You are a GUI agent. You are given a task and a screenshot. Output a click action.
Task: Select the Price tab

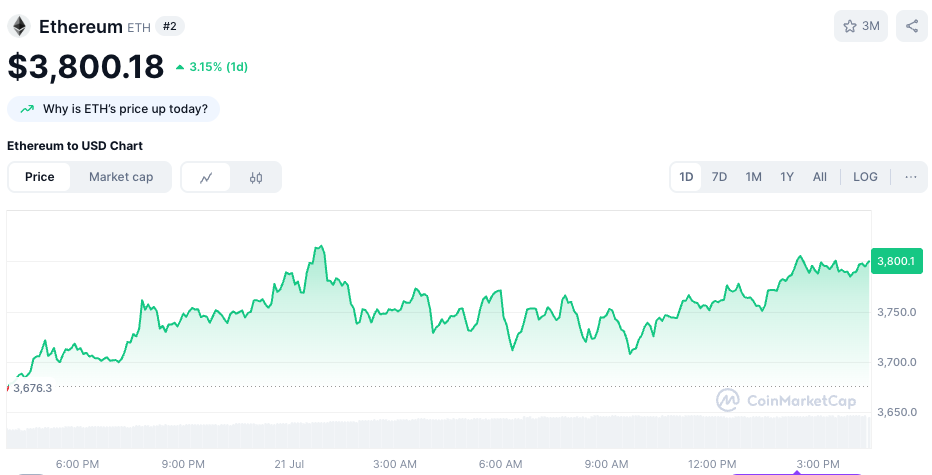coord(39,177)
